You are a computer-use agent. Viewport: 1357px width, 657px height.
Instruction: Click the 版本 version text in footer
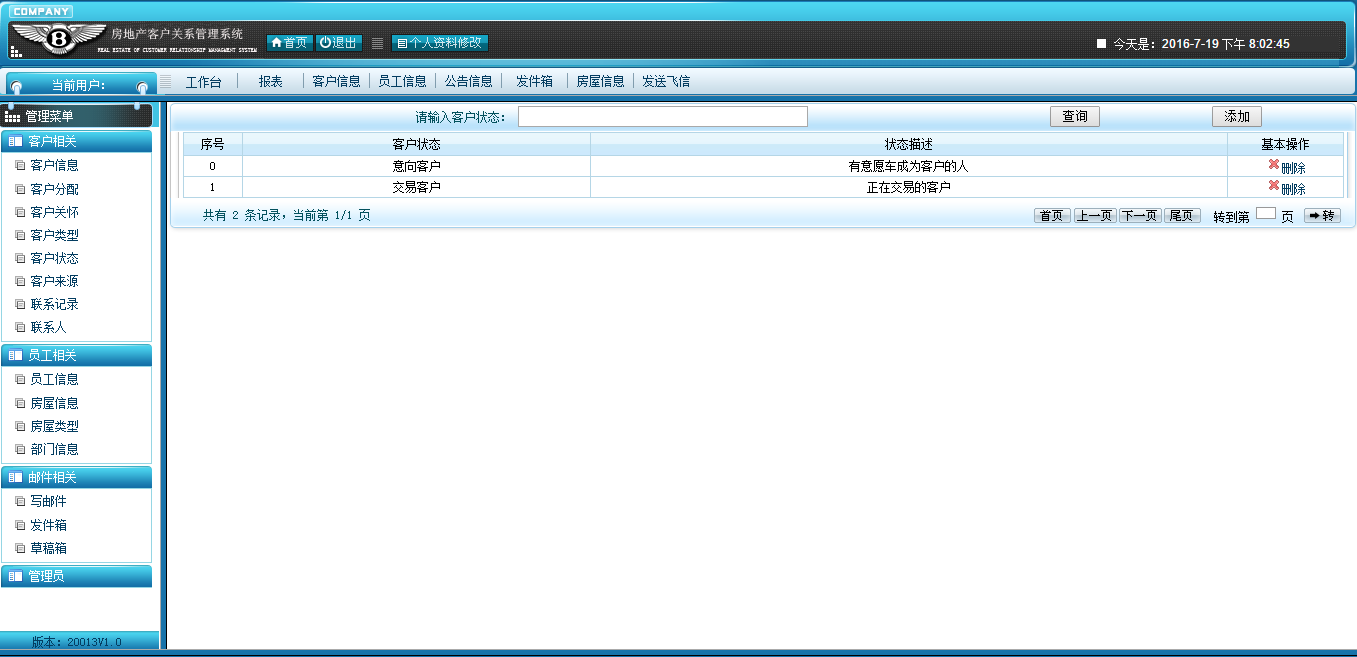coord(77,642)
